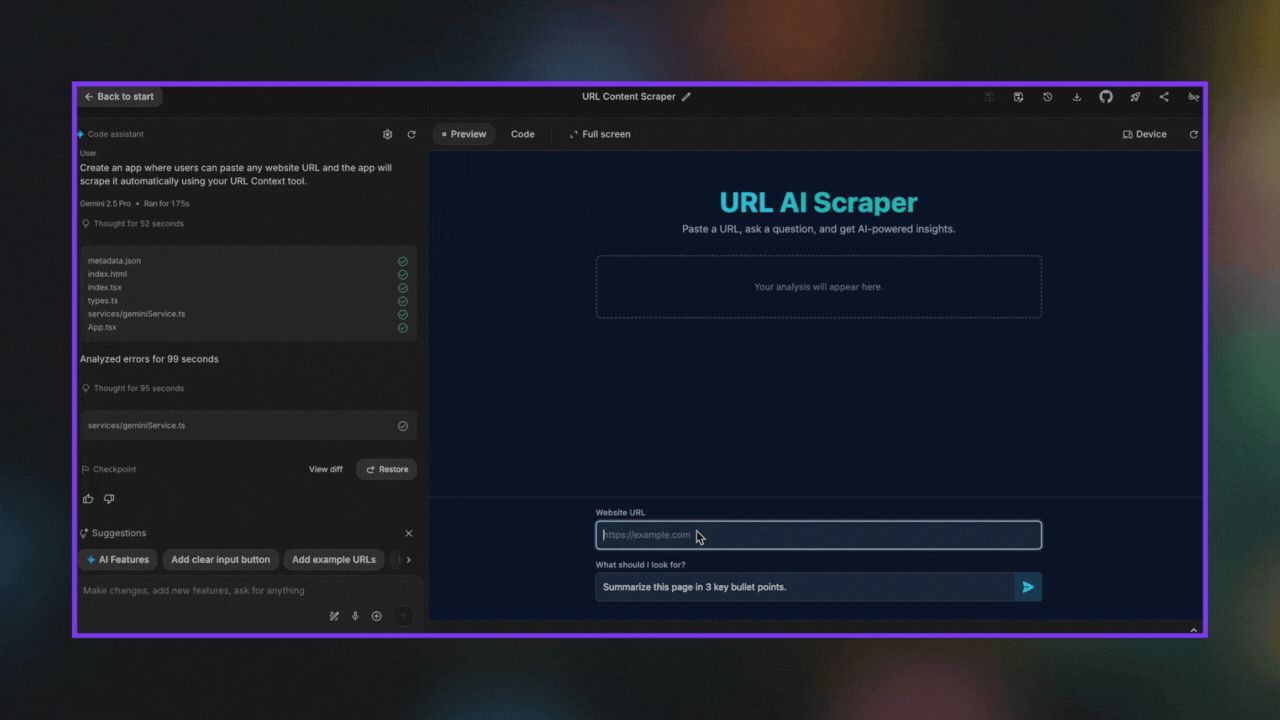This screenshot has height=720, width=1280.
Task: Close the Suggestions panel
Action: coord(409,533)
